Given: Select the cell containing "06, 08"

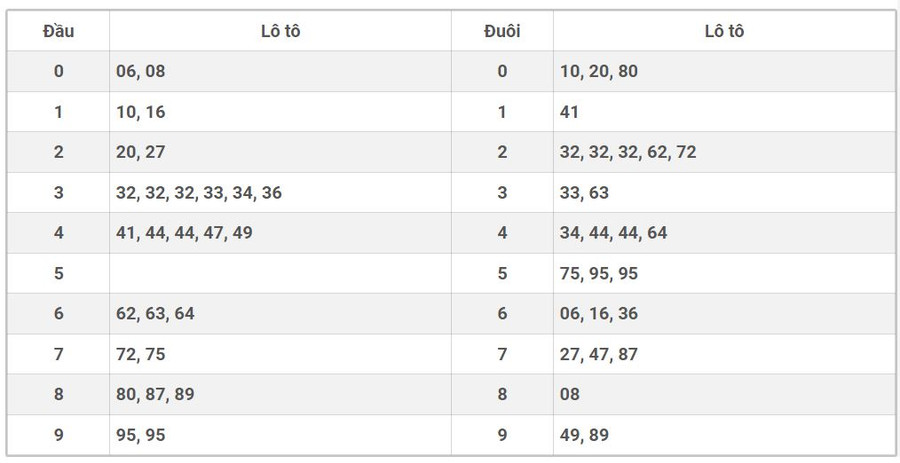Looking at the screenshot, I should [x=141, y=71].
